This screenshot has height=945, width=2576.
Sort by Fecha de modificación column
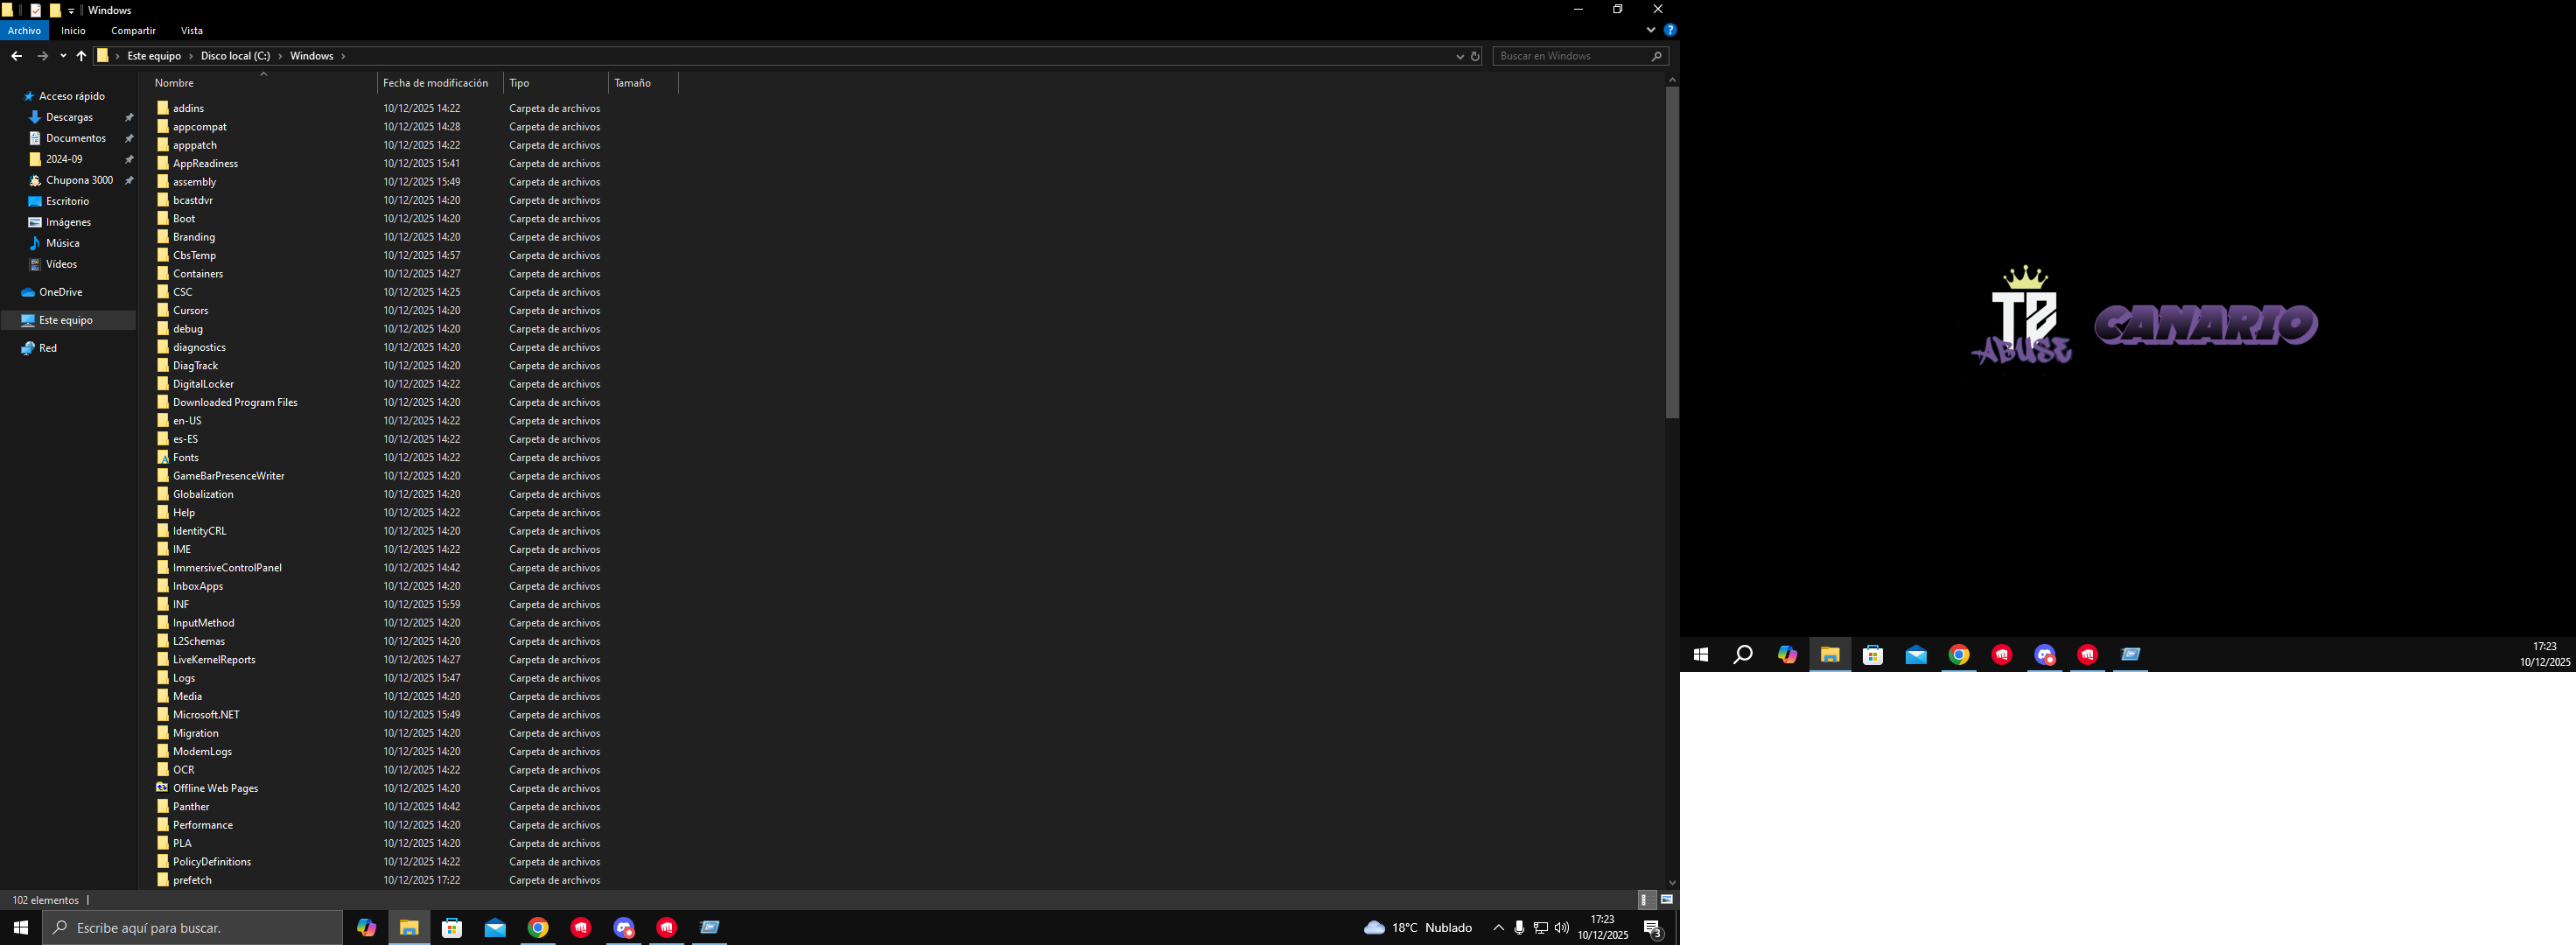pos(435,83)
